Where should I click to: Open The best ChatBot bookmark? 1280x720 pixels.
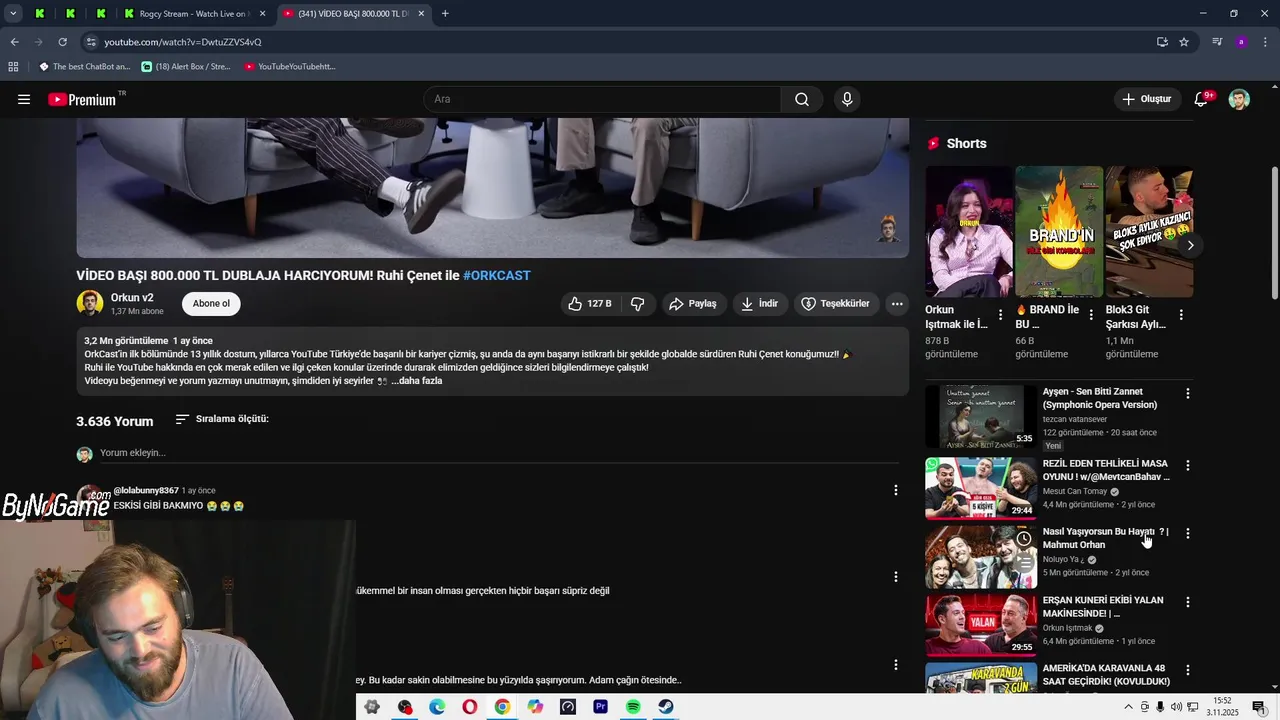pos(84,66)
